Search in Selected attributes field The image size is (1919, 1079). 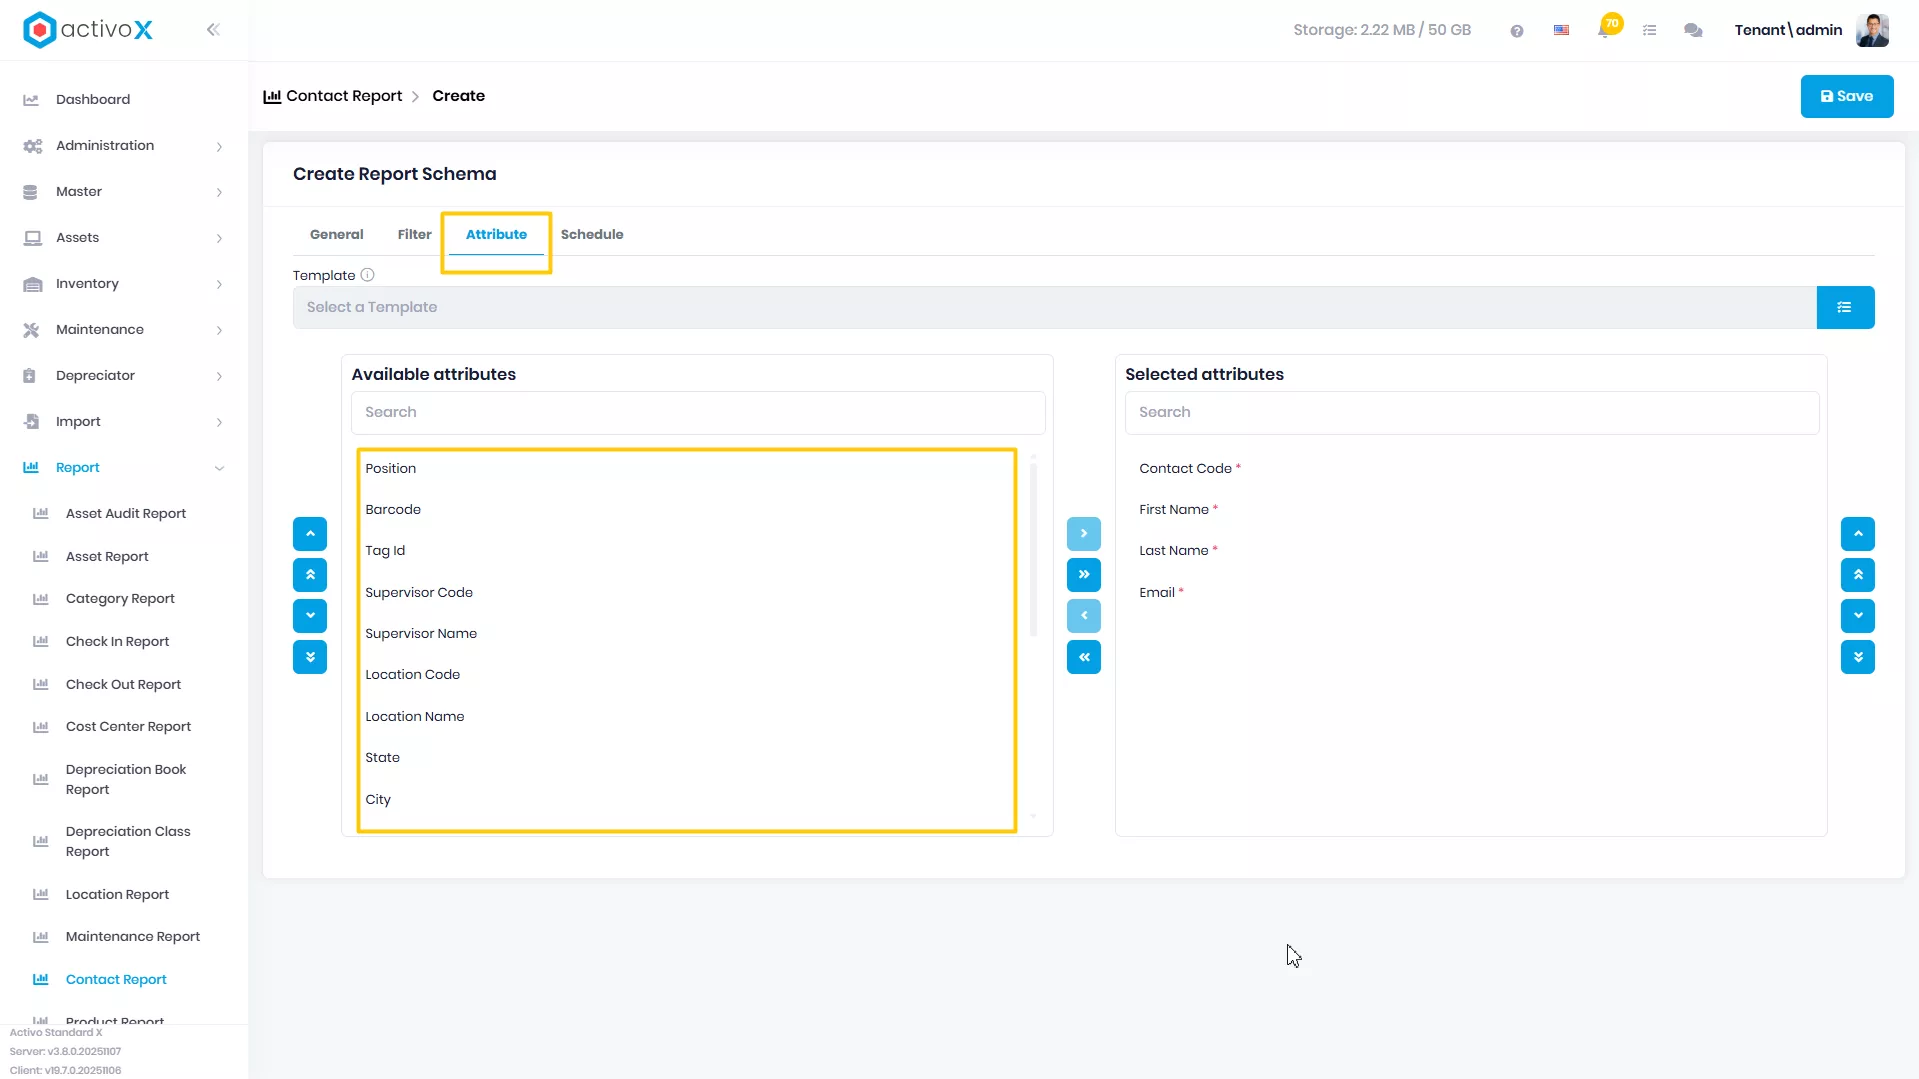click(x=1471, y=413)
